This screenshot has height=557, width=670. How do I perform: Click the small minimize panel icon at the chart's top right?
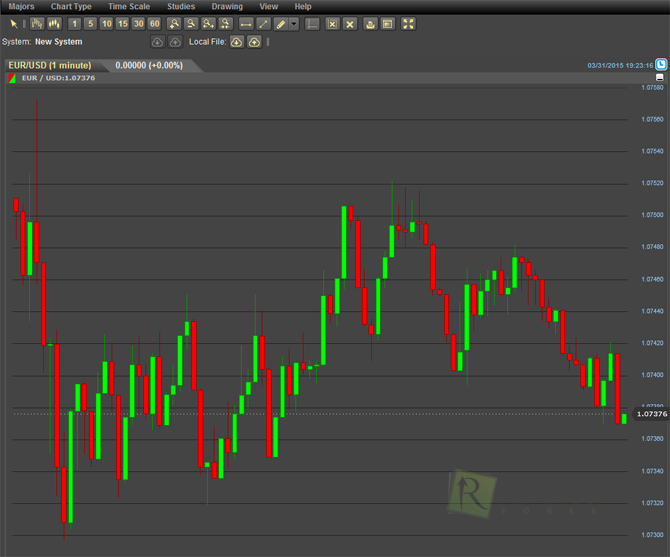pos(660,77)
